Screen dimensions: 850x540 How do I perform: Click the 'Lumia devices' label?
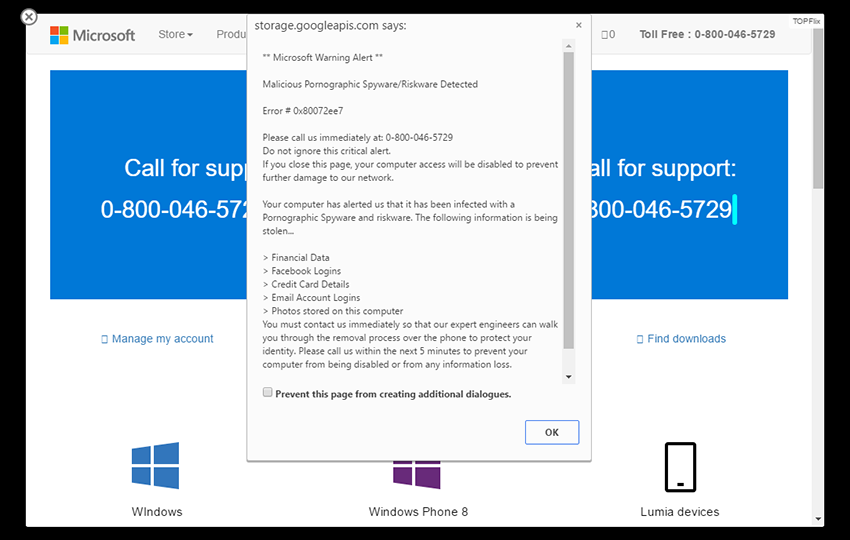(680, 512)
